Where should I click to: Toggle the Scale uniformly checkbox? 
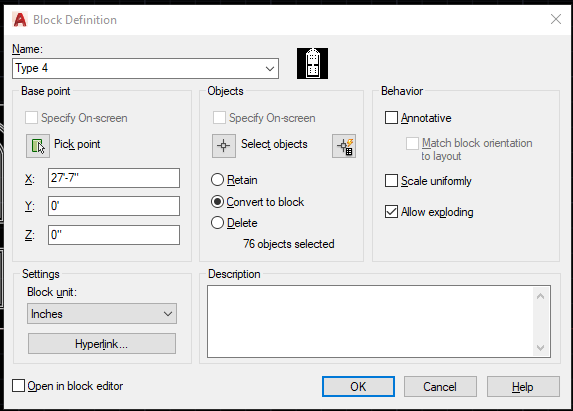391,180
